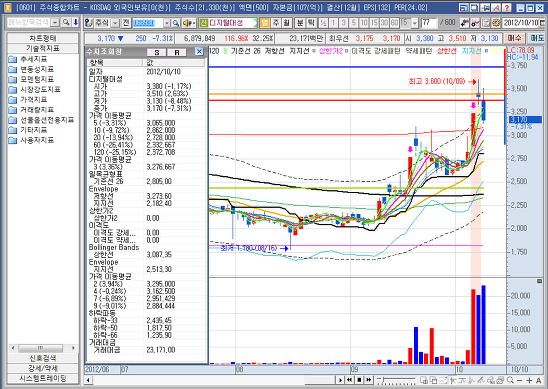Screen dimensions: 548x389
Task: Click the 전 button beside the stock code
Action: [126, 23]
